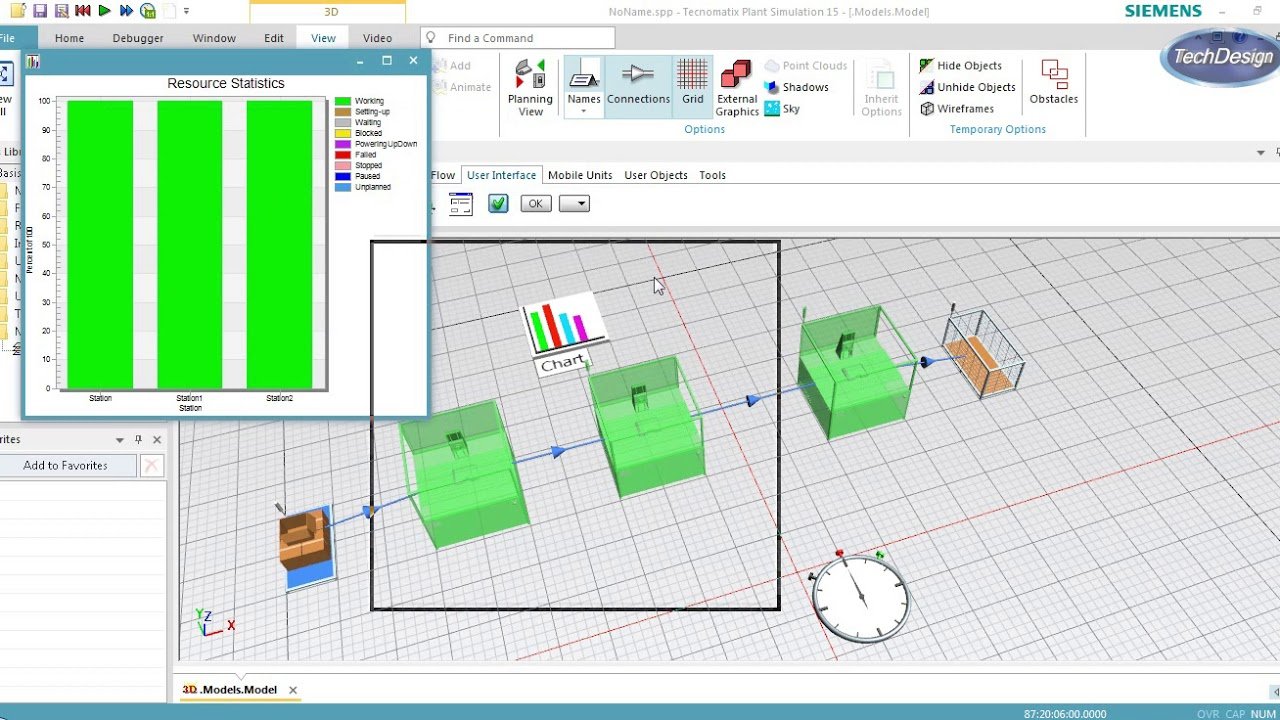Viewport: 1280px width, 720px height.
Task: Click Hide Objects in Temporary Options
Action: click(960, 66)
